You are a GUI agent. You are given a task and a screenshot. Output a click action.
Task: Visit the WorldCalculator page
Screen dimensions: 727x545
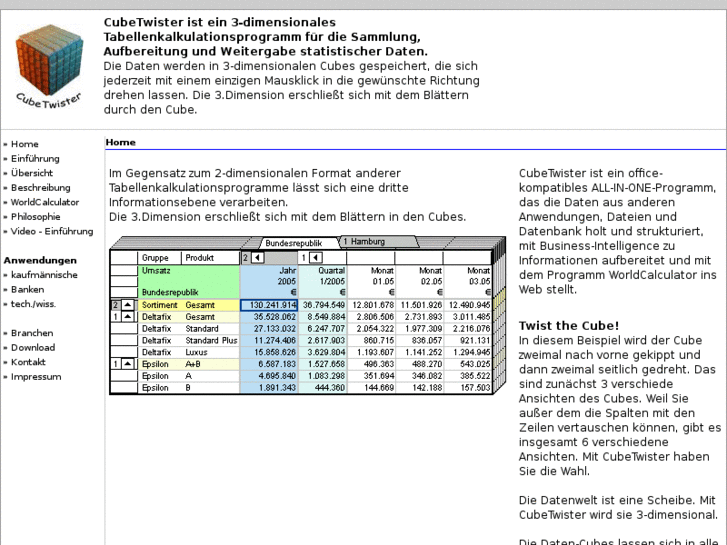coord(45,202)
